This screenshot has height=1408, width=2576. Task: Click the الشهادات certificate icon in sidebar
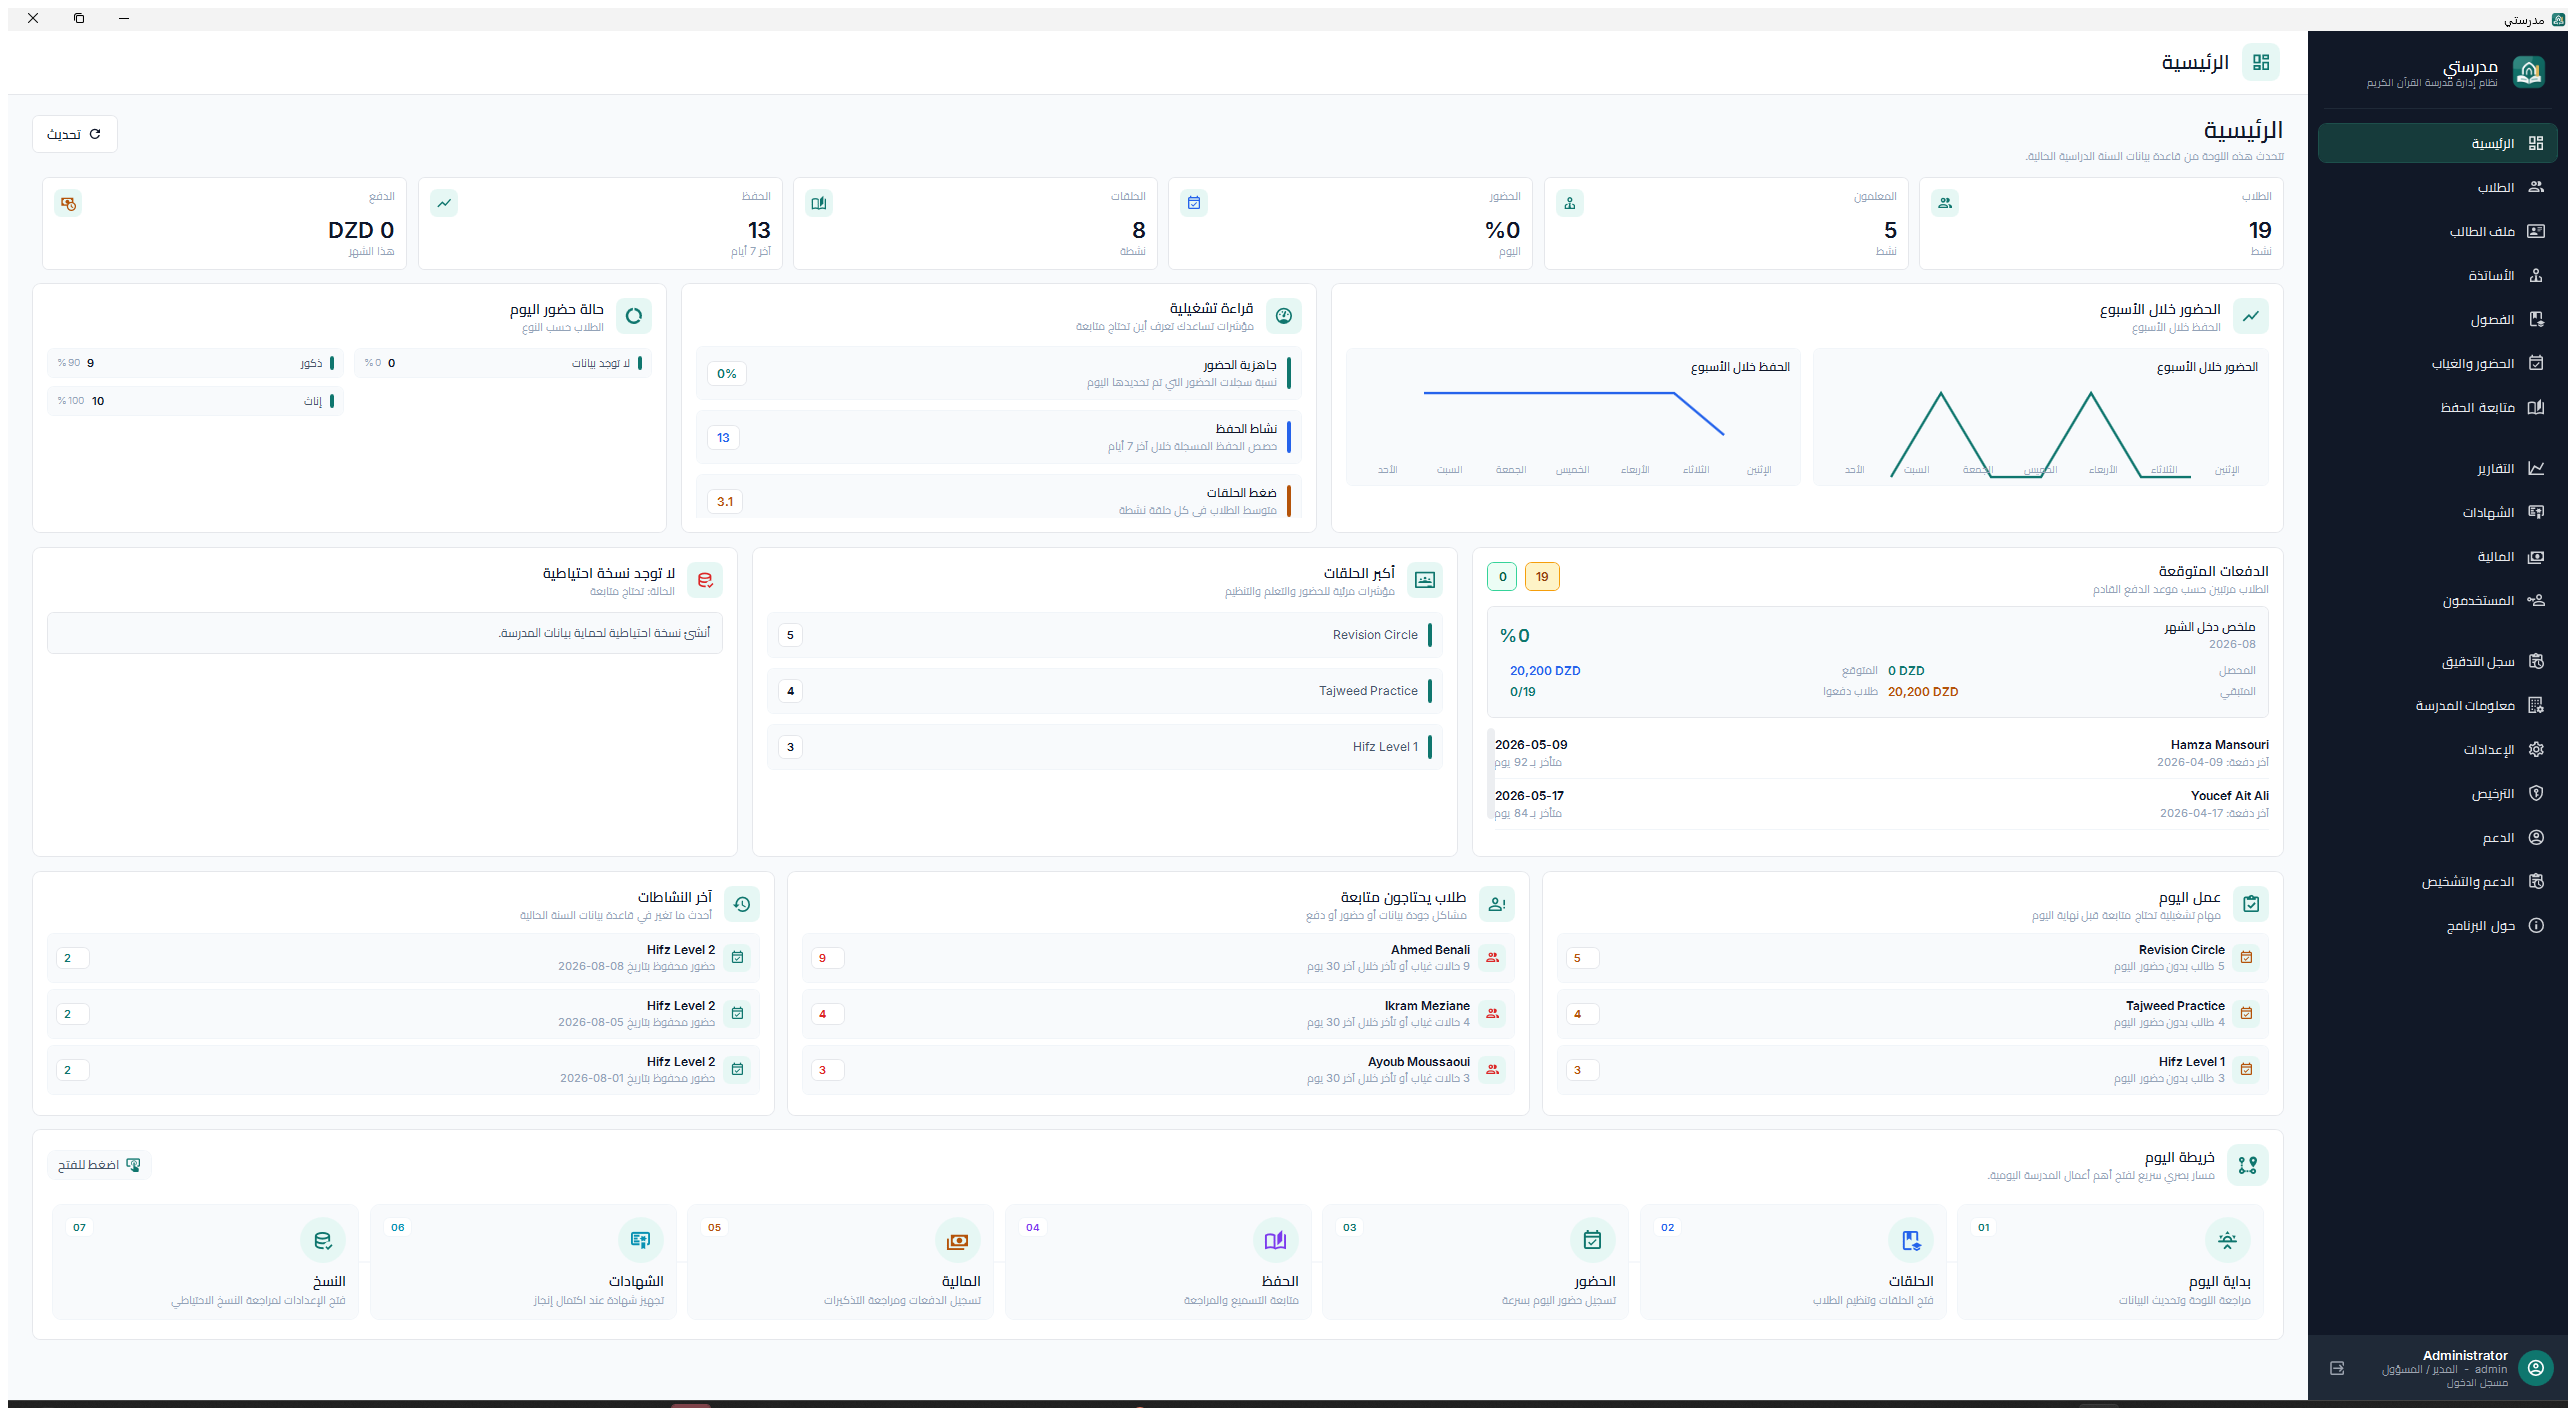(x=2536, y=512)
